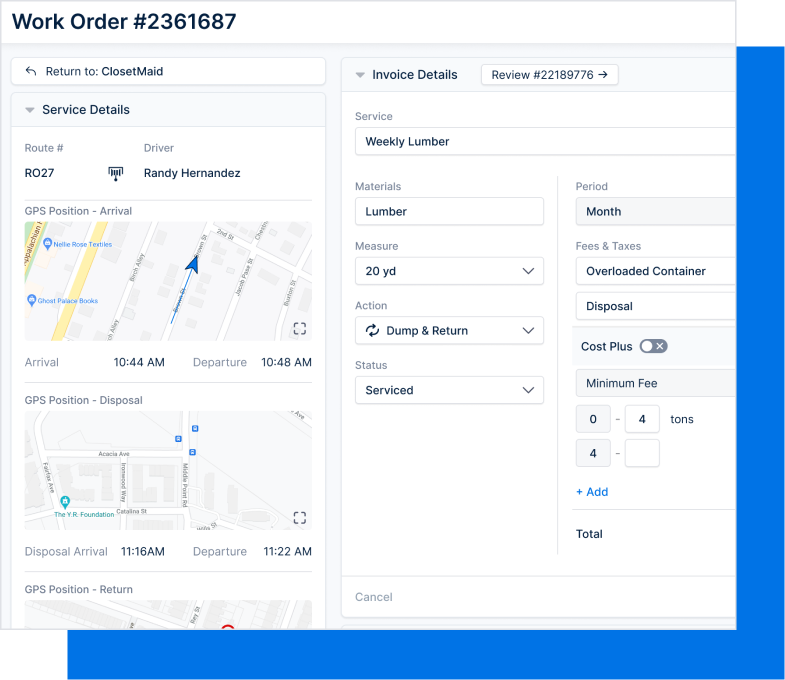
Task: Click the 10:44 AM arrival time
Action: [139, 362]
